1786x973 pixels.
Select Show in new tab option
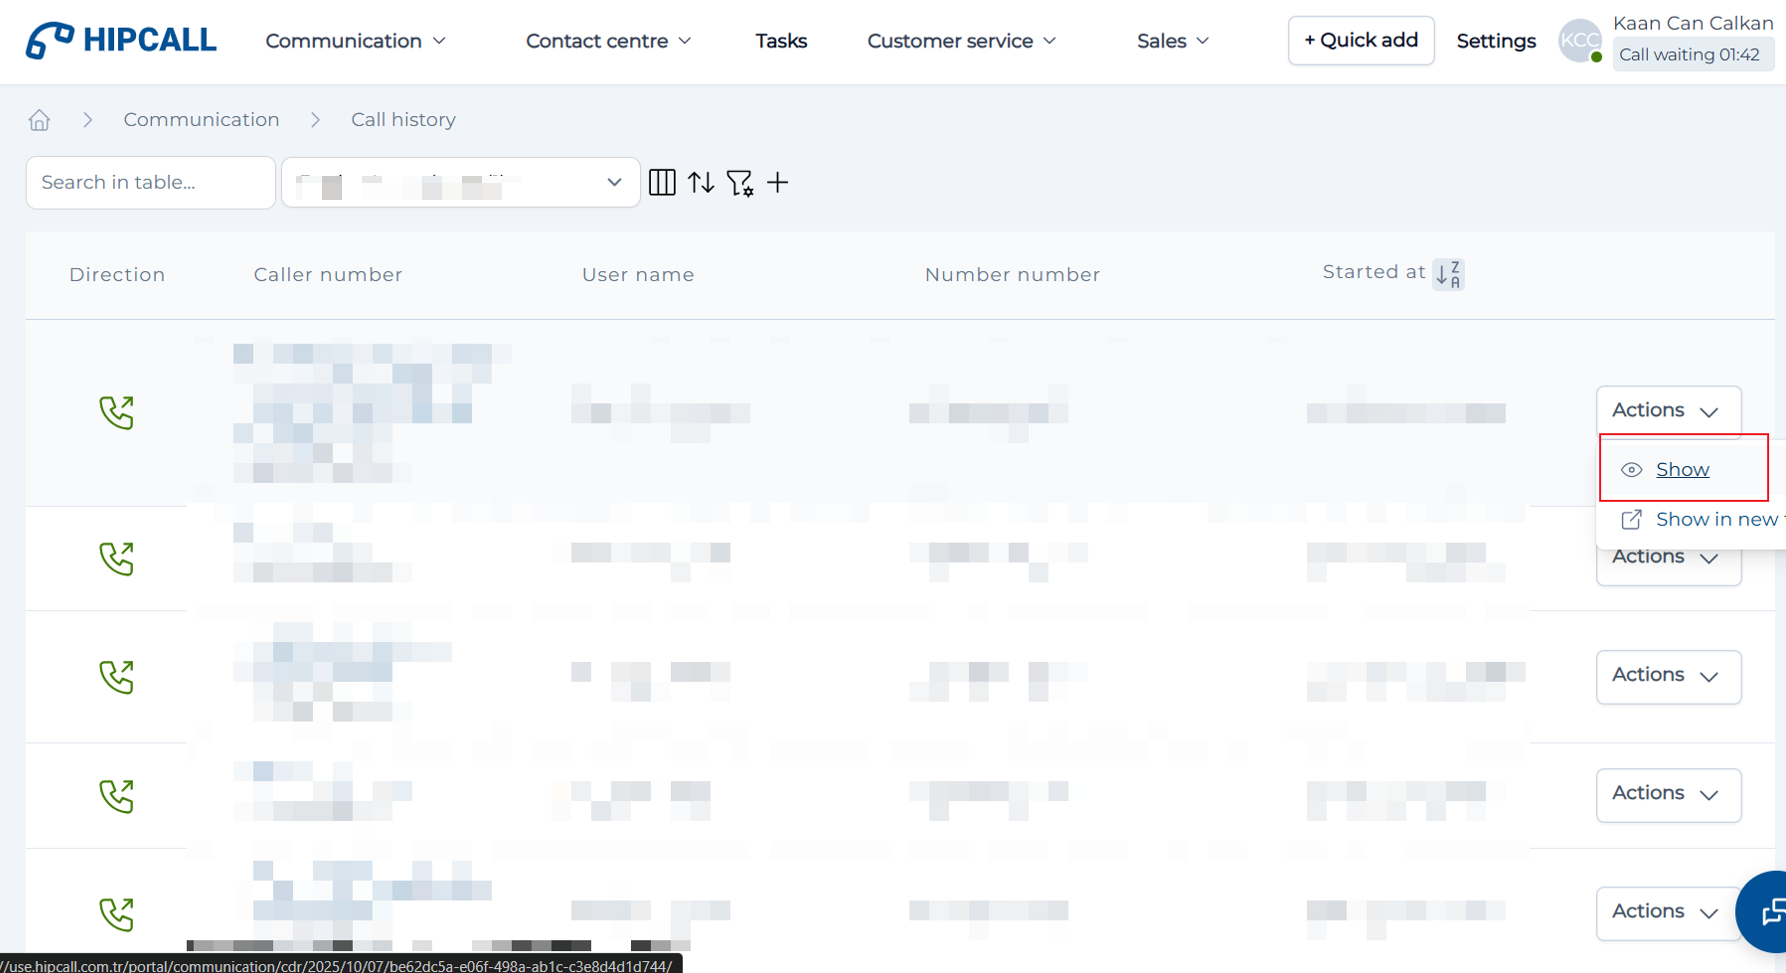[x=1720, y=519]
